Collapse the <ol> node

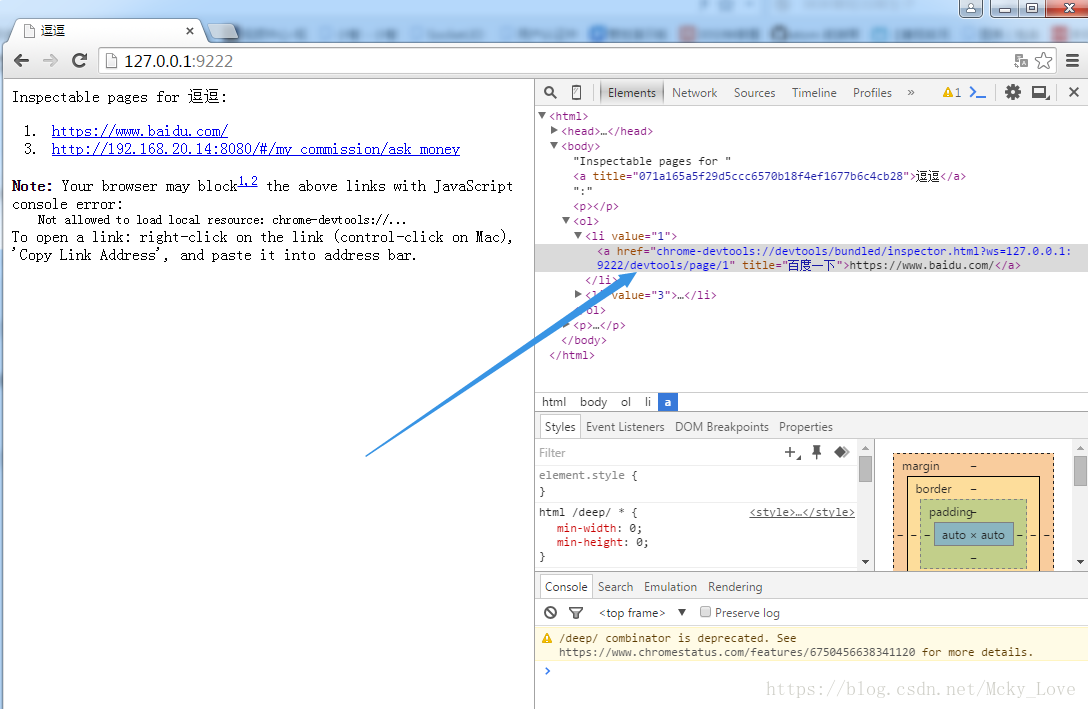click(566, 221)
